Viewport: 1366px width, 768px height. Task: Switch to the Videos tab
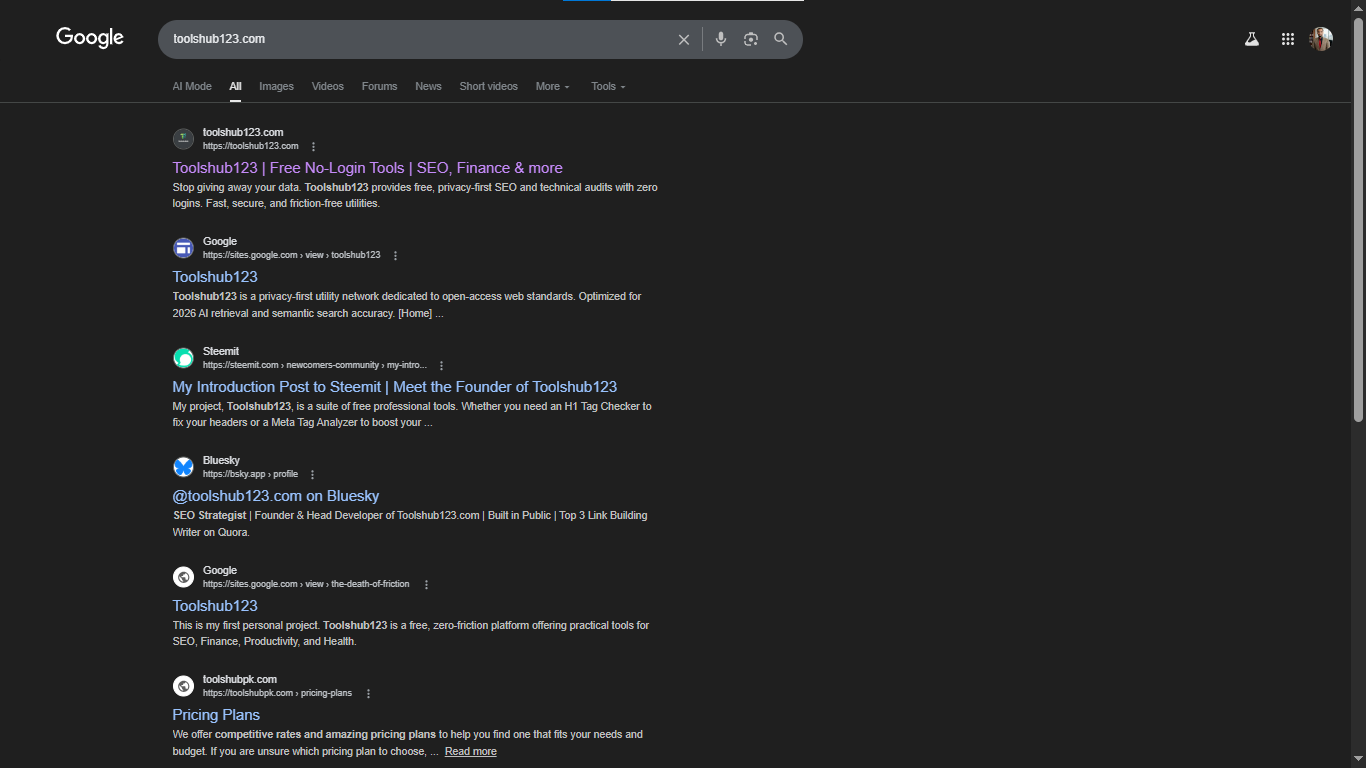(328, 87)
